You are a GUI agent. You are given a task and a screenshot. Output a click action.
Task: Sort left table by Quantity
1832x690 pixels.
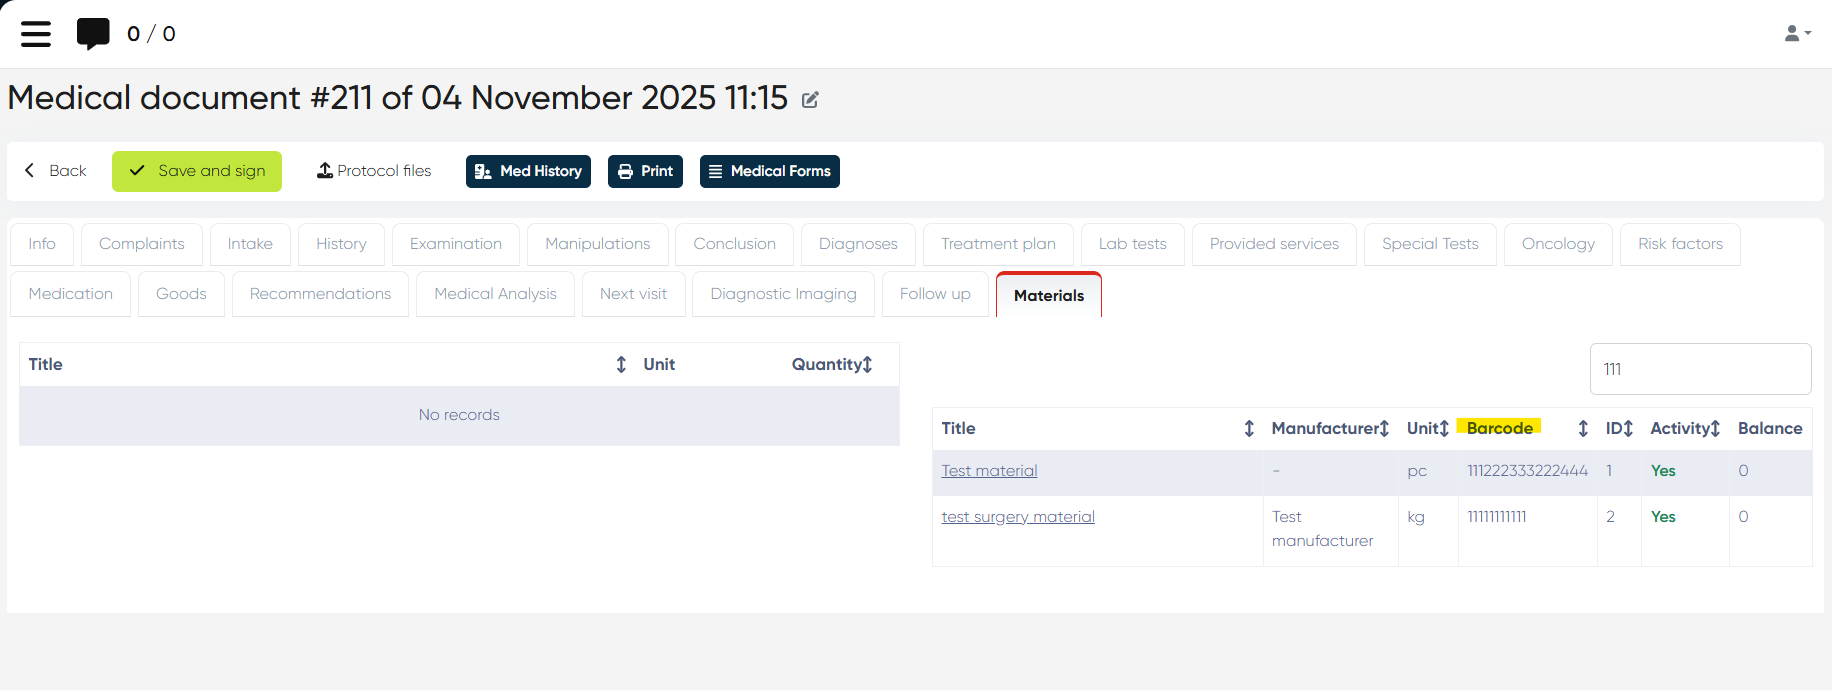point(867,365)
